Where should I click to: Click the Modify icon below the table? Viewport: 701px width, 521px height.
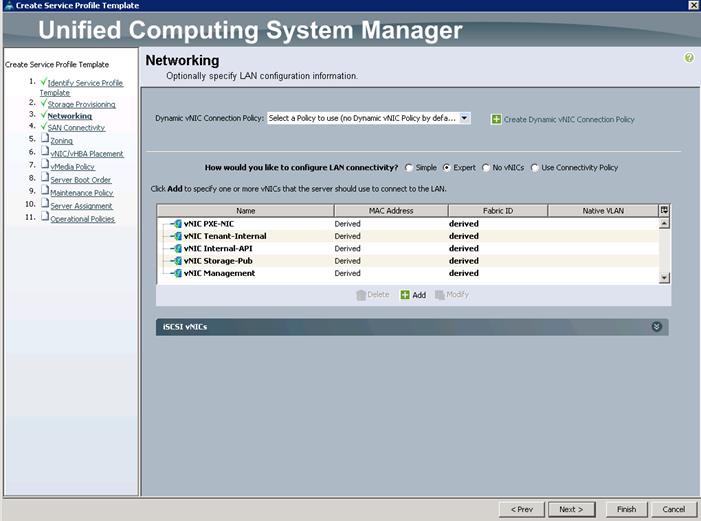coord(440,295)
